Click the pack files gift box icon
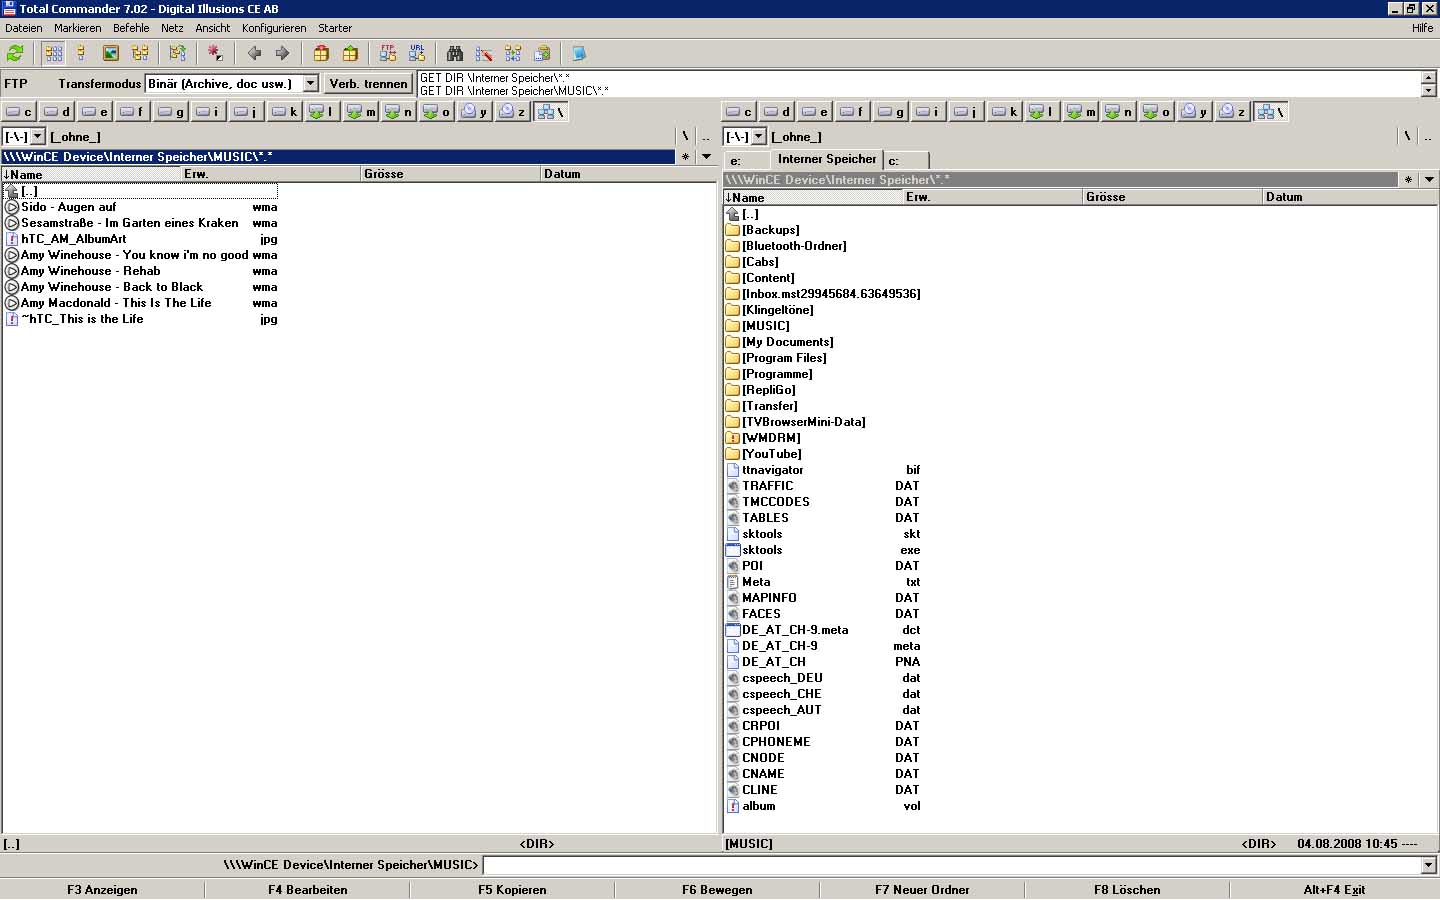This screenshot has width=1440, height=900. click(x=321, y=53)
